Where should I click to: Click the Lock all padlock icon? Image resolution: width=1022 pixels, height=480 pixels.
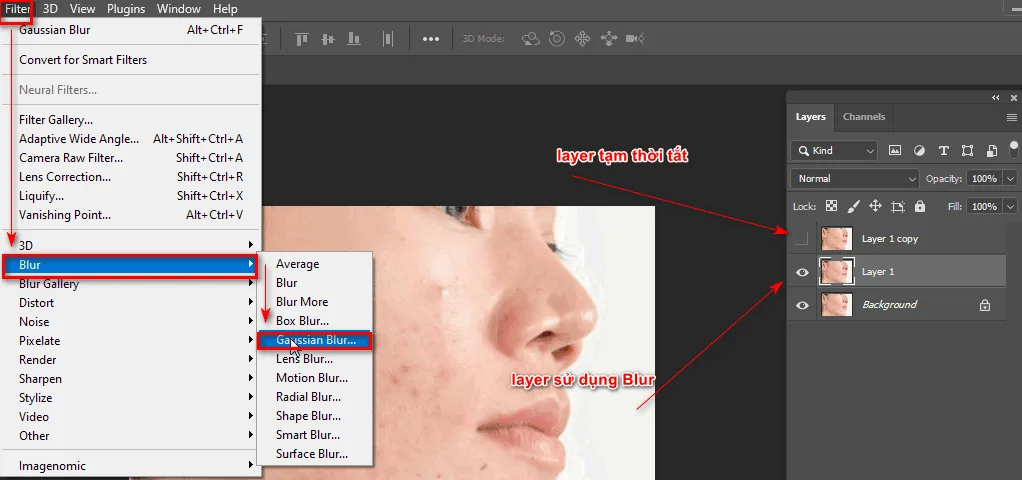(920, 206)
